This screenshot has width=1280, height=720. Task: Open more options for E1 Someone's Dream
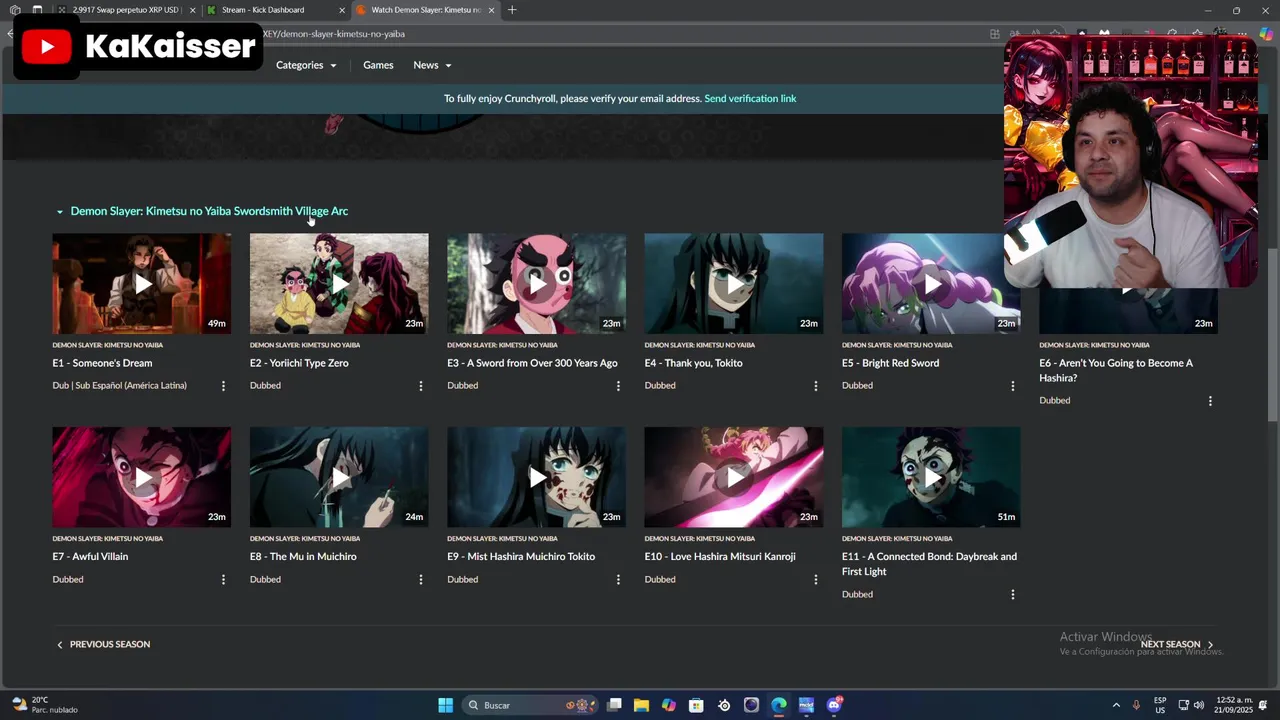point(223,386)
